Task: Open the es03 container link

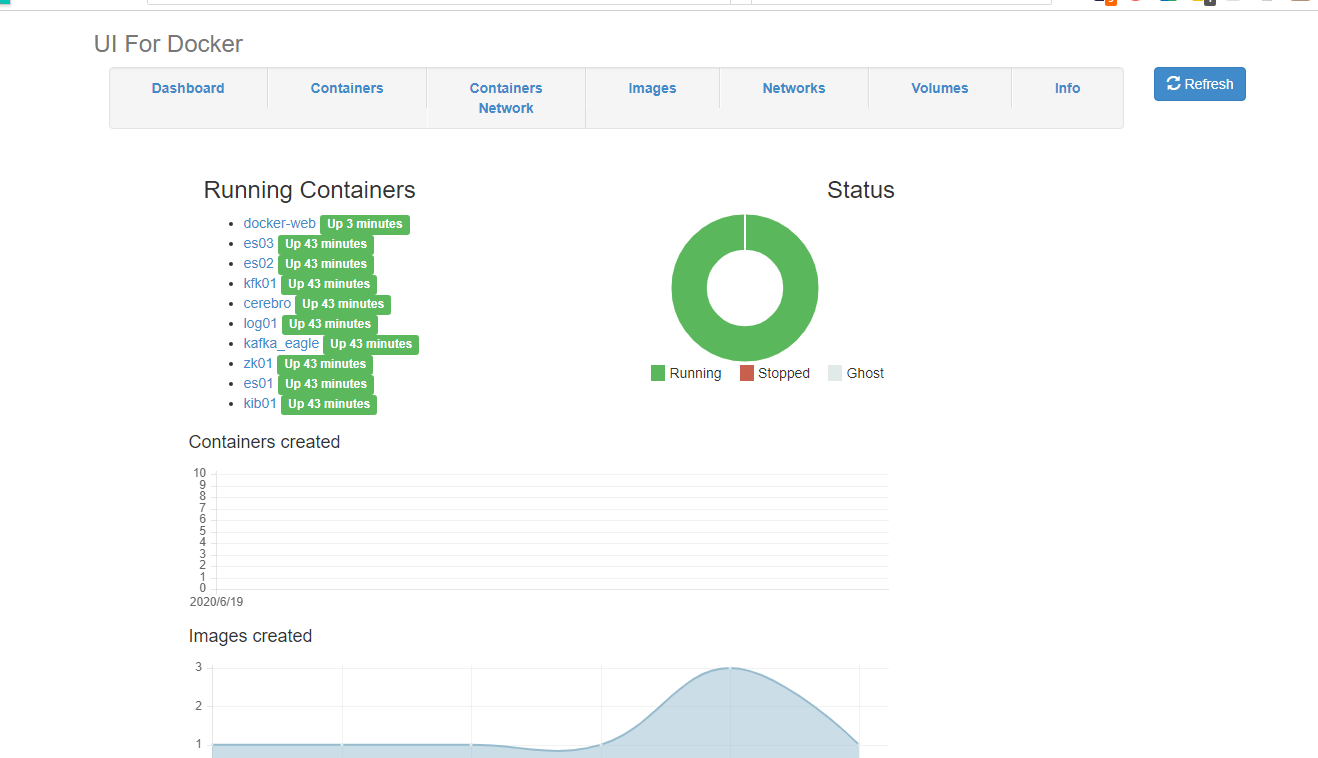Action: coord(258,243)
